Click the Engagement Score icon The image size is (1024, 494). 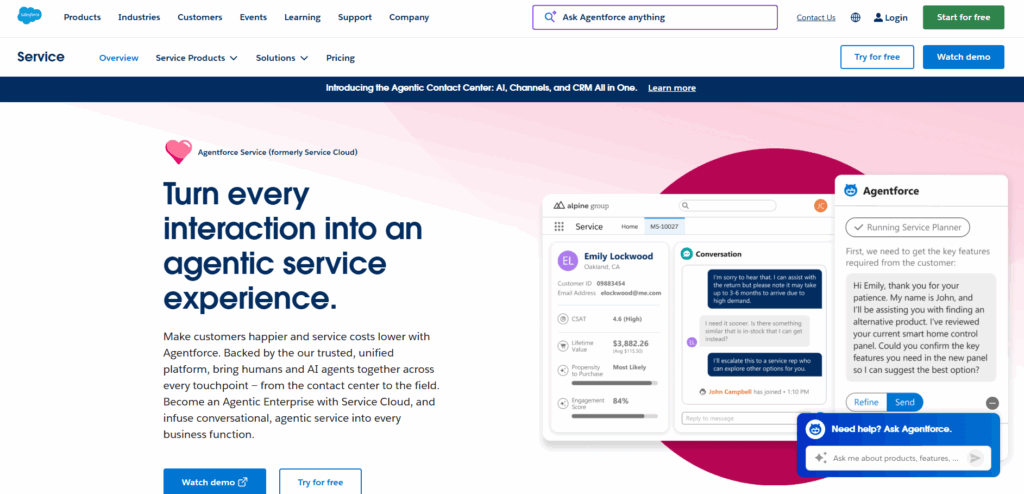563,403
